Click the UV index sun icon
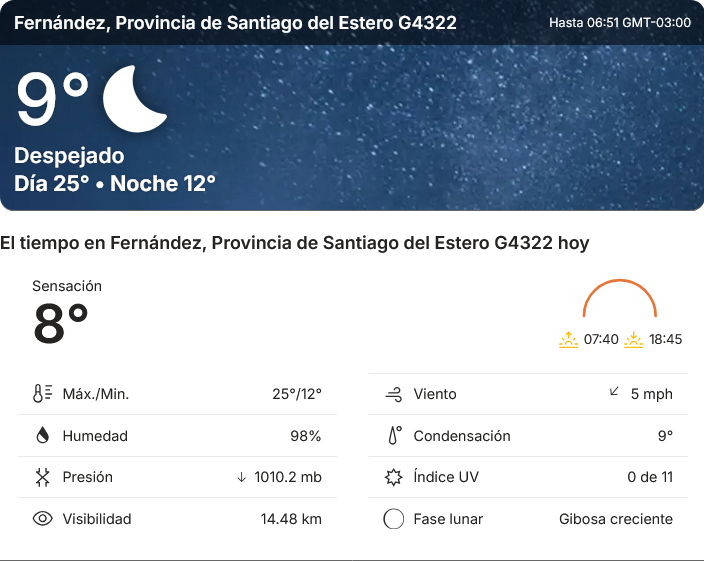Image resolution: width=704 pixels, height=561 pixels. 394,477
